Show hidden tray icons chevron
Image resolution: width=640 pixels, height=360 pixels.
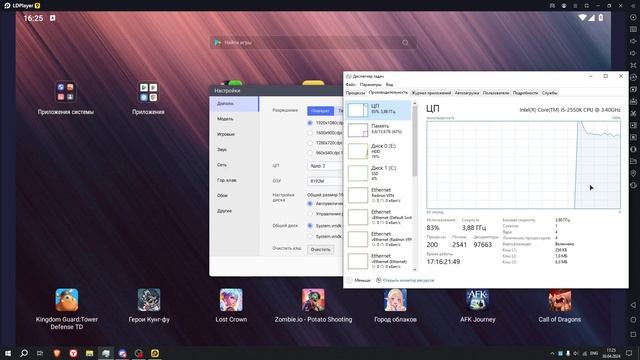pyautogui.click(x=552, y=353)
